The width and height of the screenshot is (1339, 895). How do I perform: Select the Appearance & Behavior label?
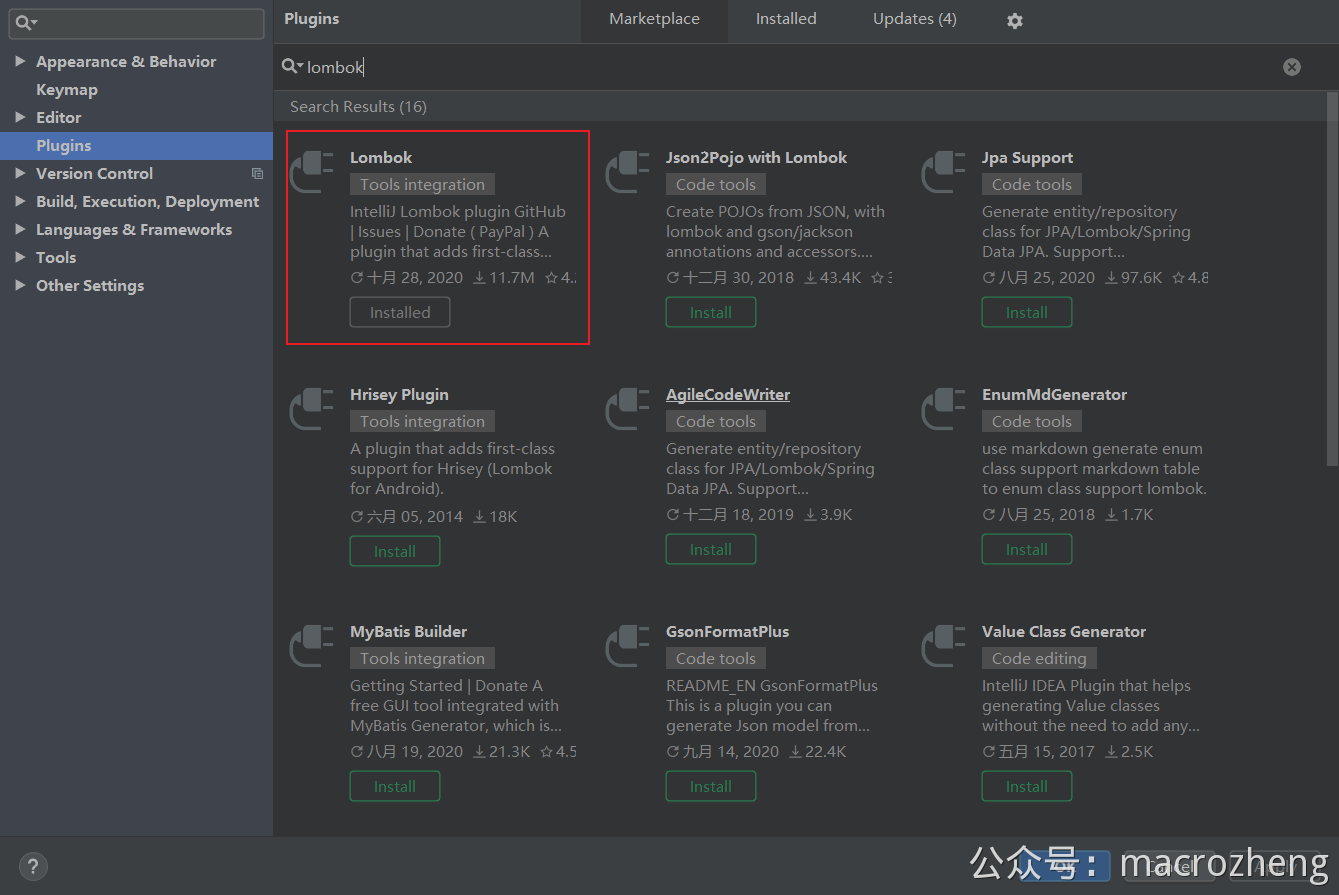(126, 61)
